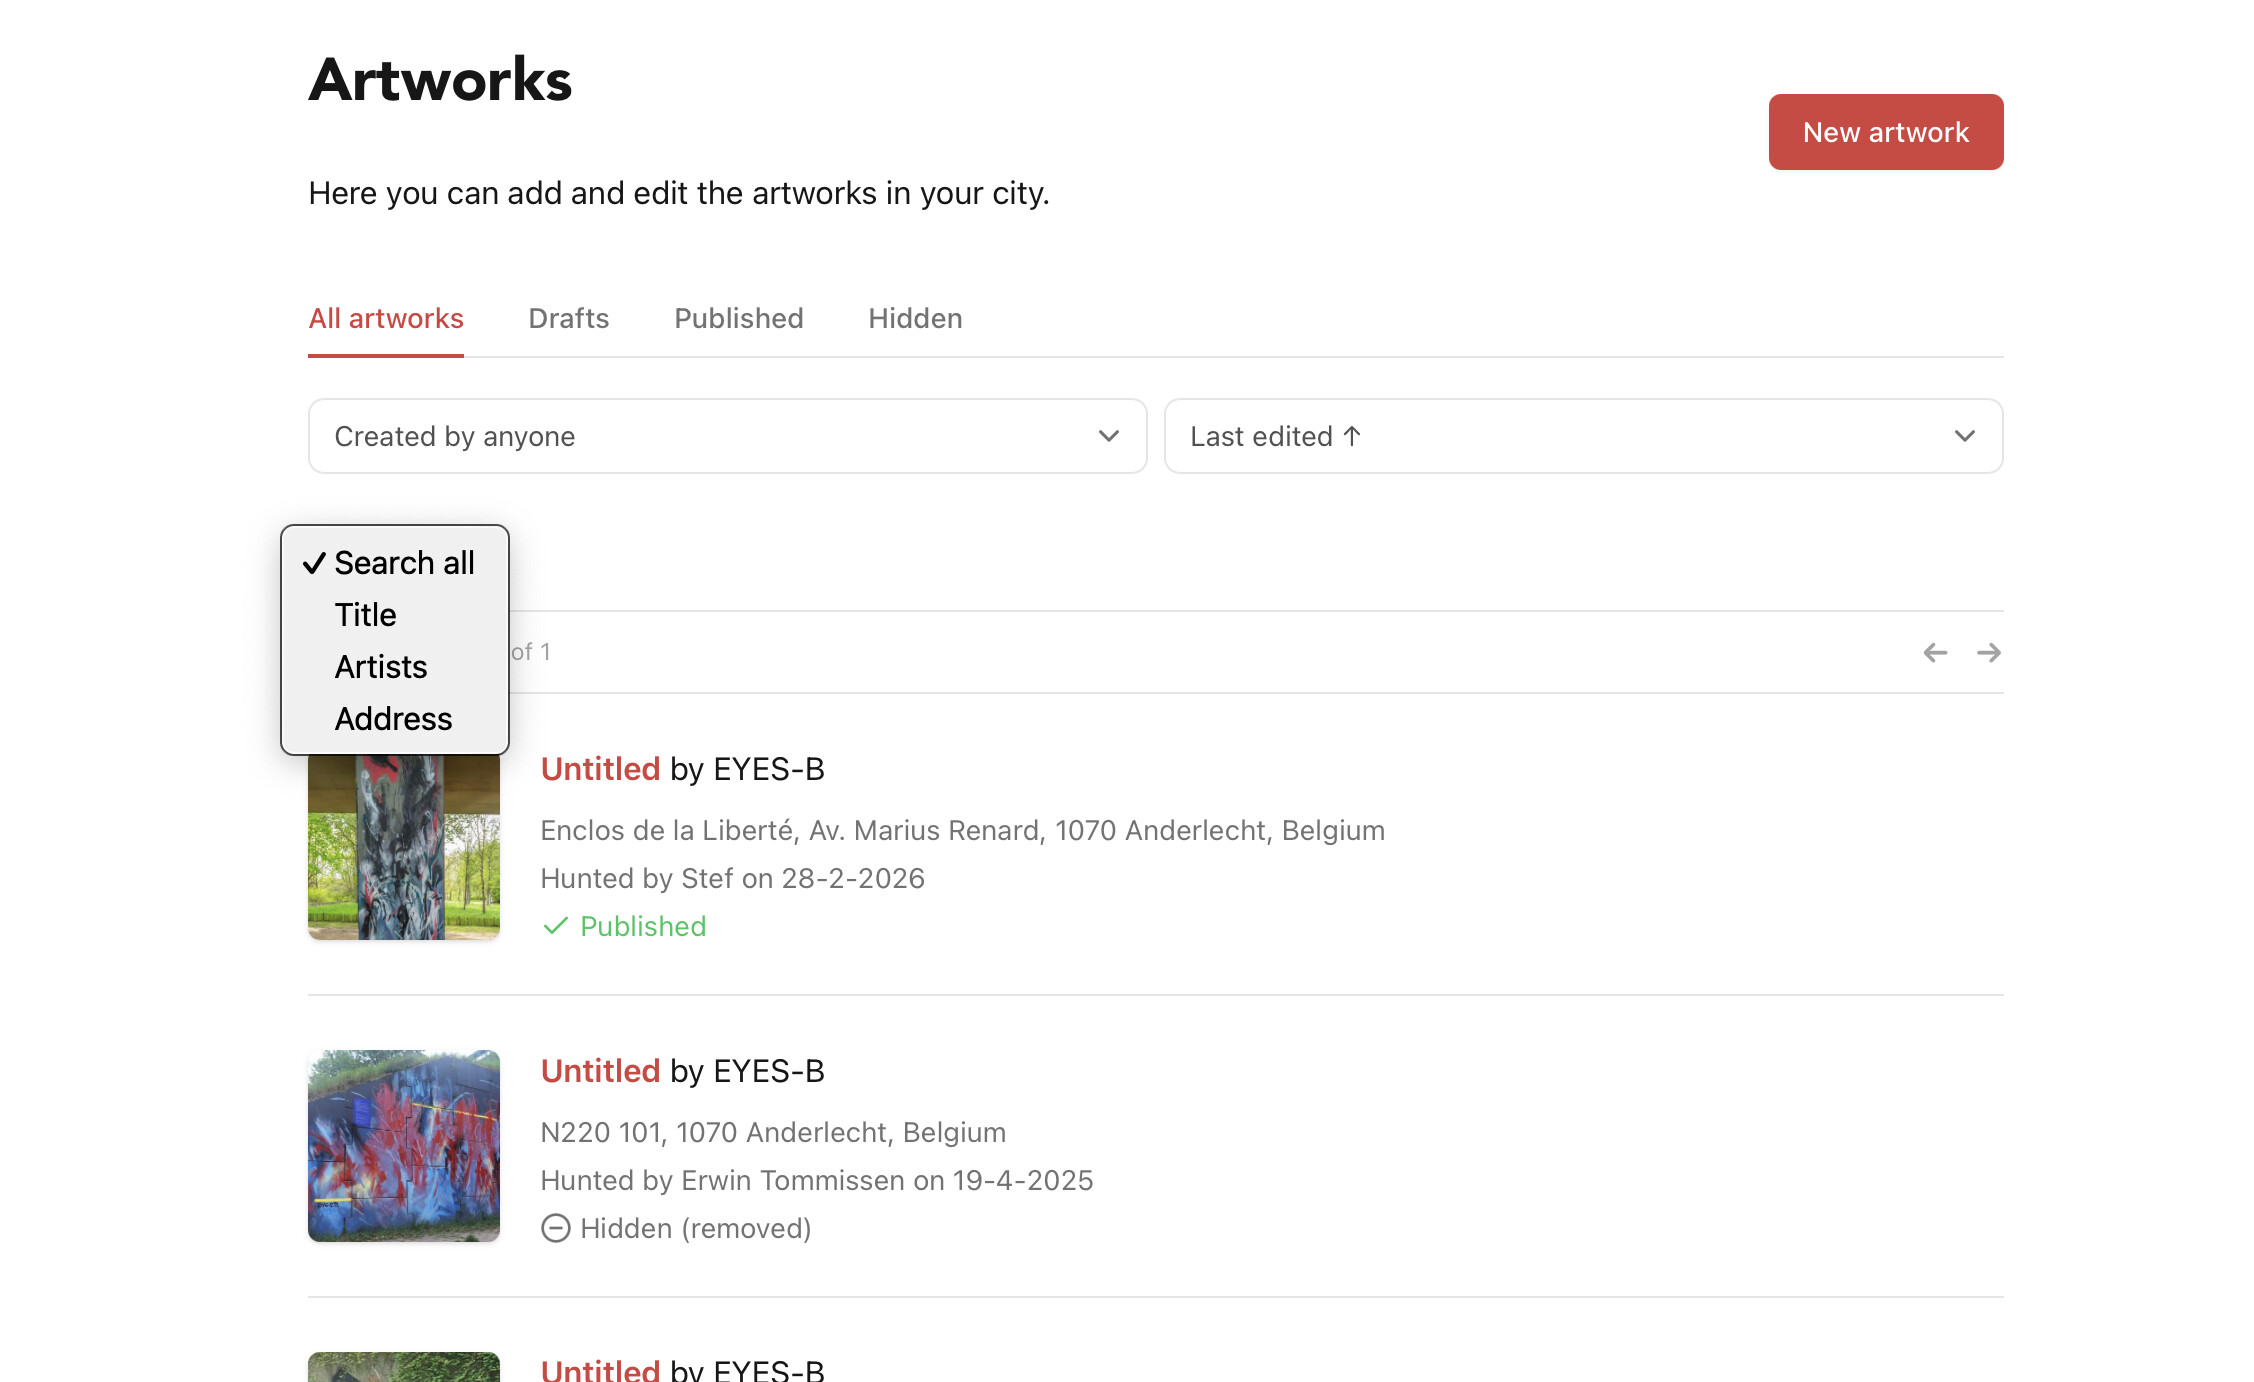Open the Created by anyone dropdown

[x=726, y=436]
